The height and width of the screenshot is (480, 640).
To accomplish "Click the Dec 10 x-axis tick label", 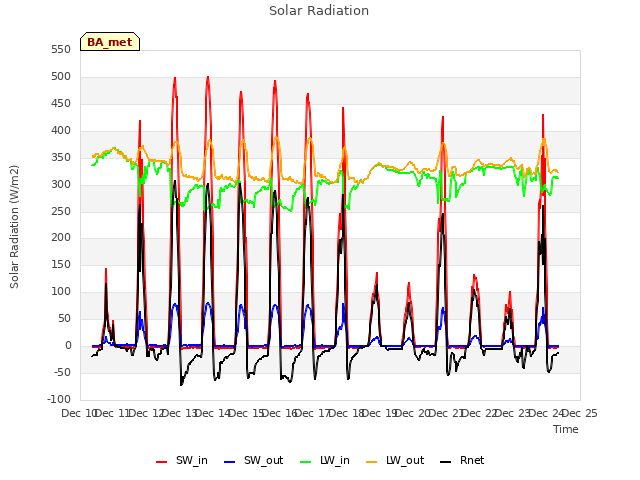I will [78, 413].
